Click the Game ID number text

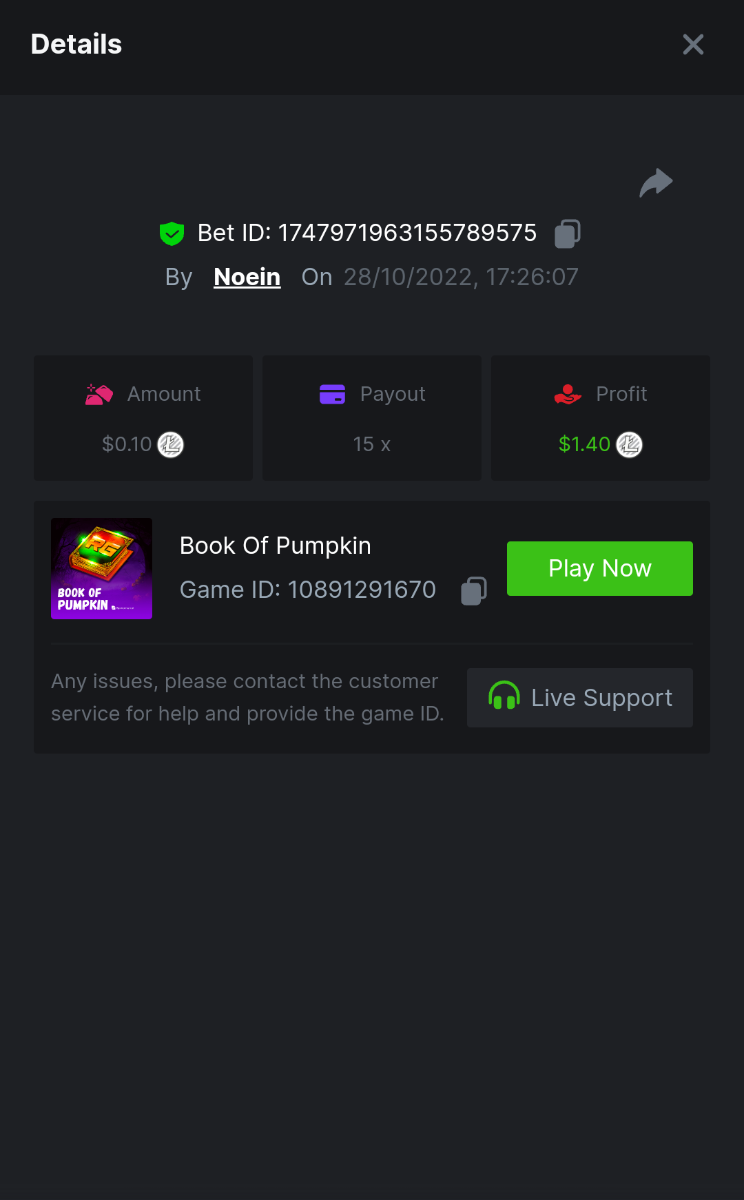(361, 590)
